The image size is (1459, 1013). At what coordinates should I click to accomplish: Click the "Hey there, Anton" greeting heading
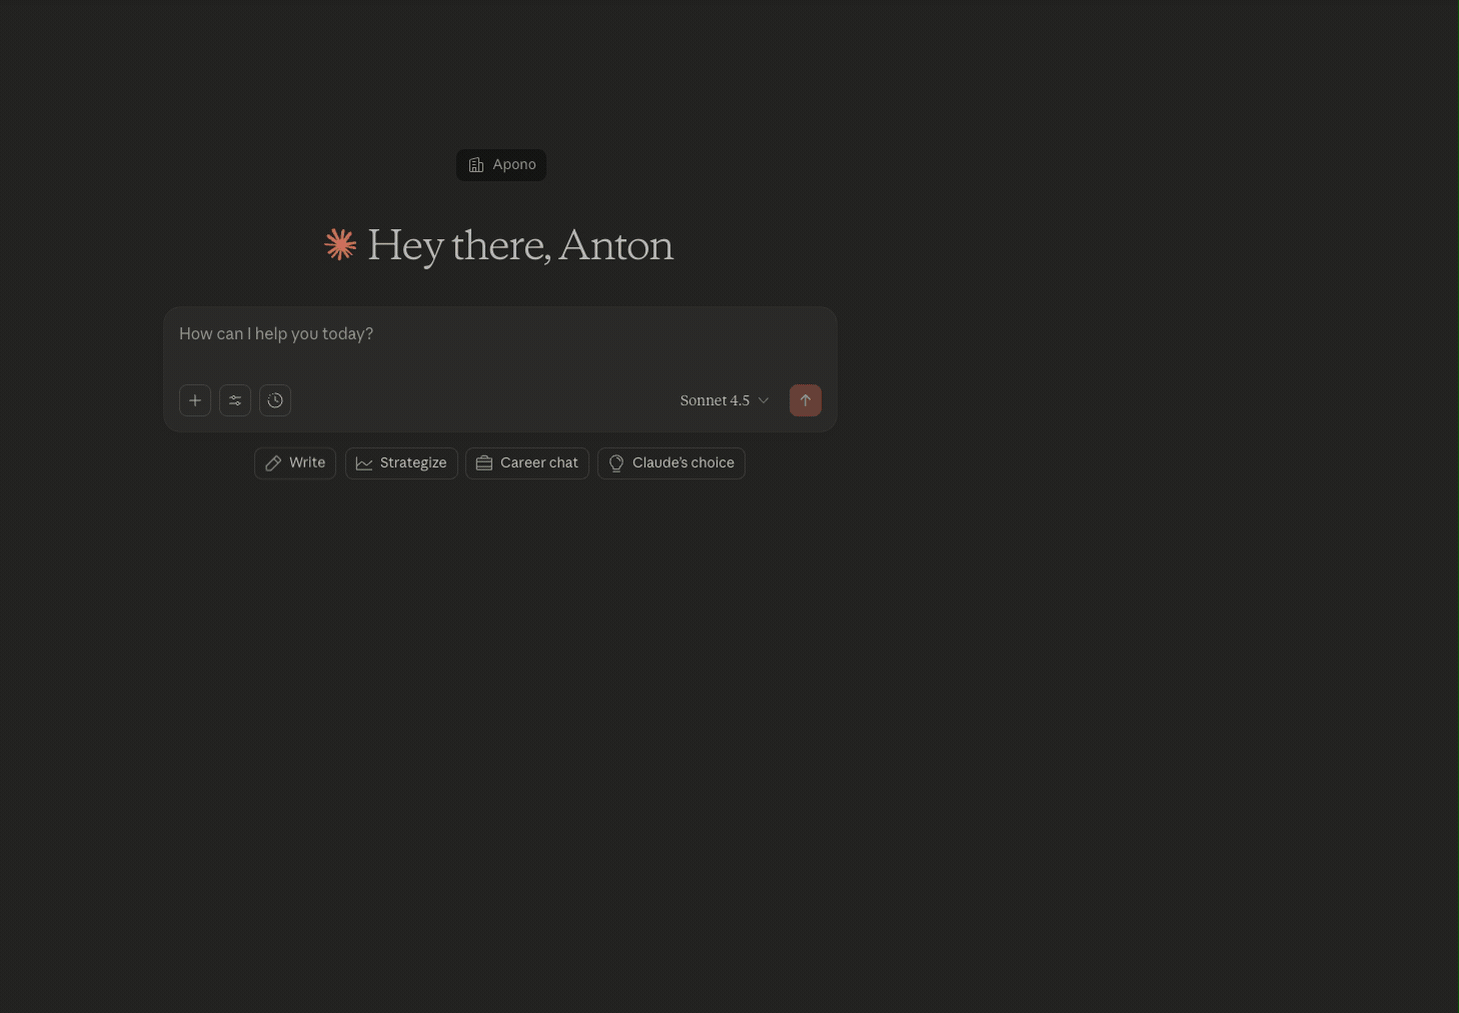(520, 245)
